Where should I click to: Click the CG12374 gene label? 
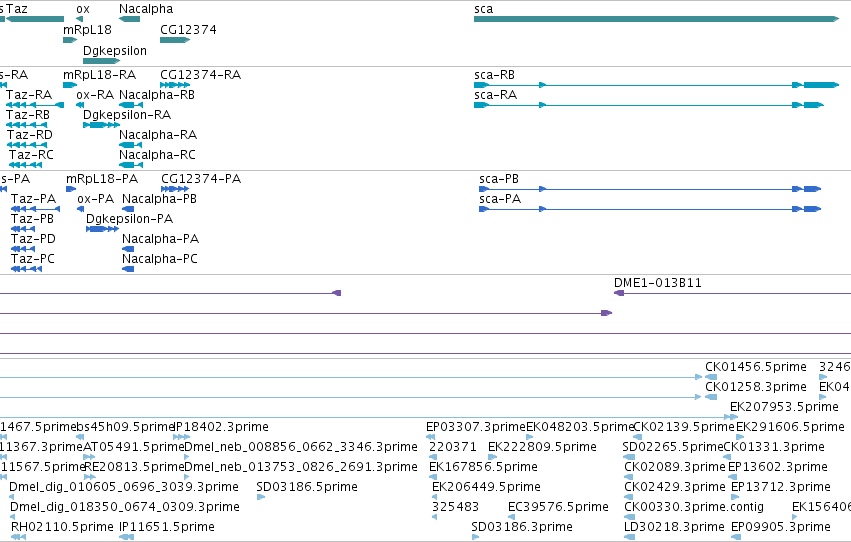pyautogui.click(x=188, y=29)
